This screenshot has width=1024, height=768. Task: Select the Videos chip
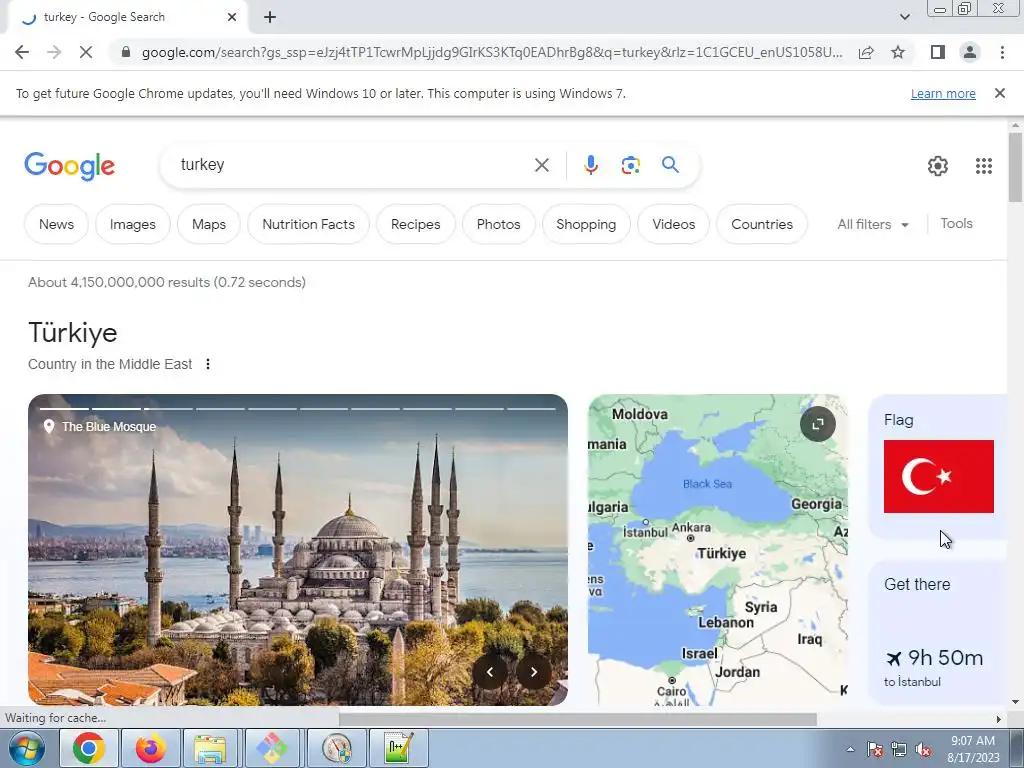[673, 224]
